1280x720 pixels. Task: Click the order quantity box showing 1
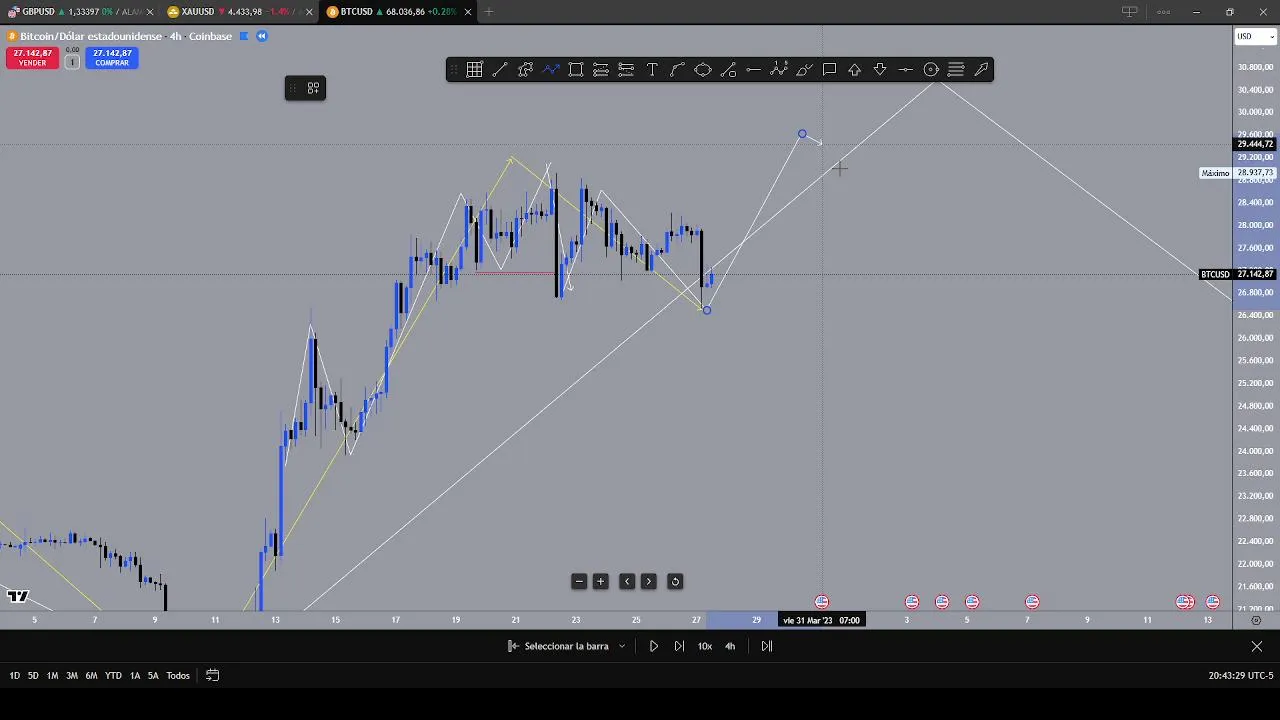click(72, 62)
